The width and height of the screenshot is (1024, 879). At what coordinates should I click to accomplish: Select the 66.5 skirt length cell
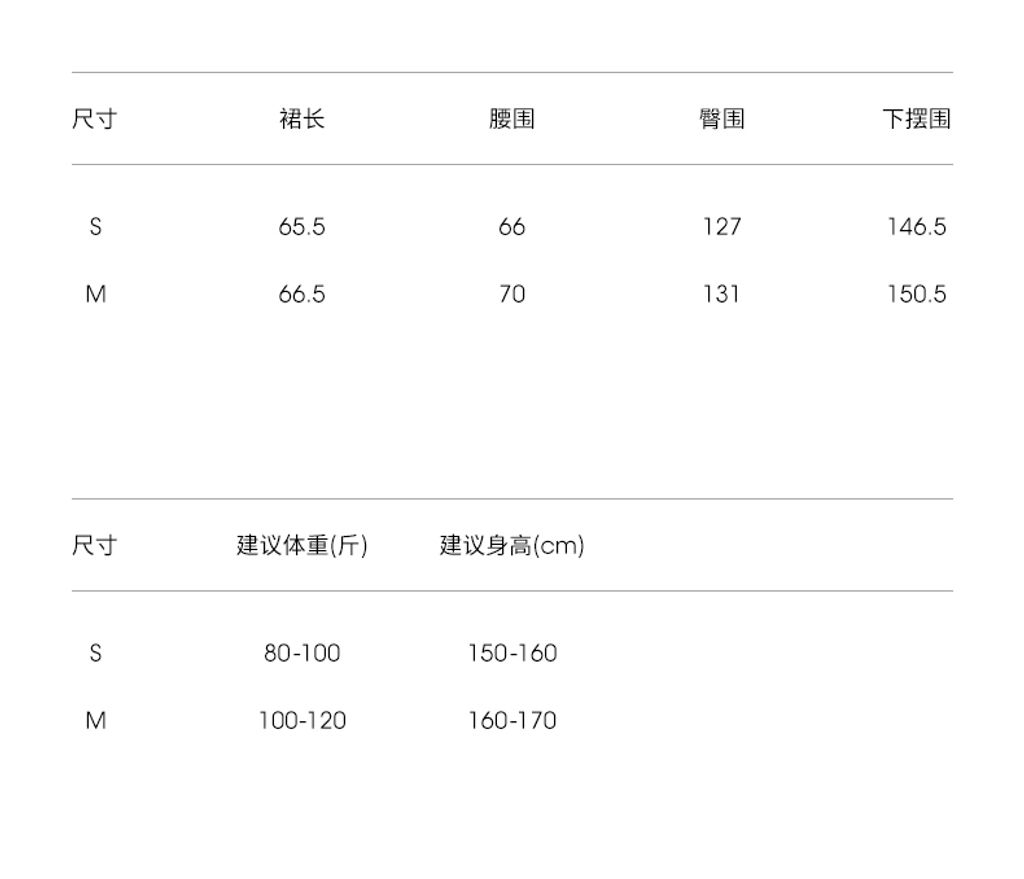point(302,294)
